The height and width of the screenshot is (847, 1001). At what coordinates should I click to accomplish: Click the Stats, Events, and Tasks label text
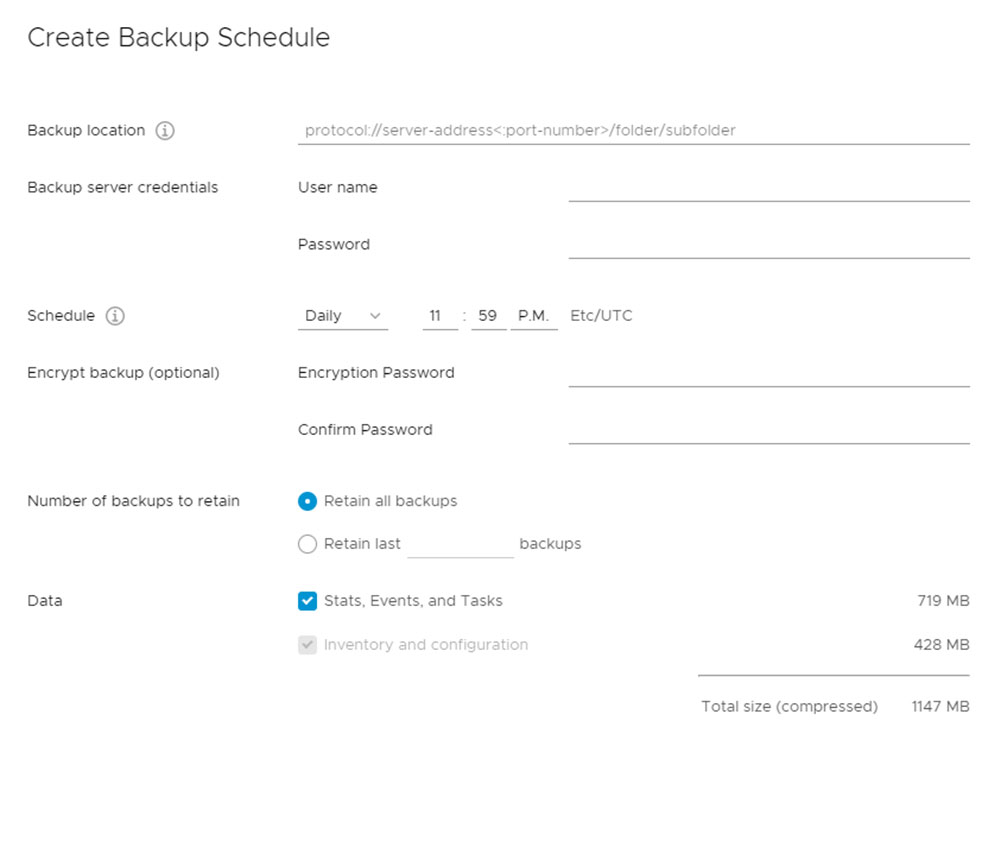413,601
